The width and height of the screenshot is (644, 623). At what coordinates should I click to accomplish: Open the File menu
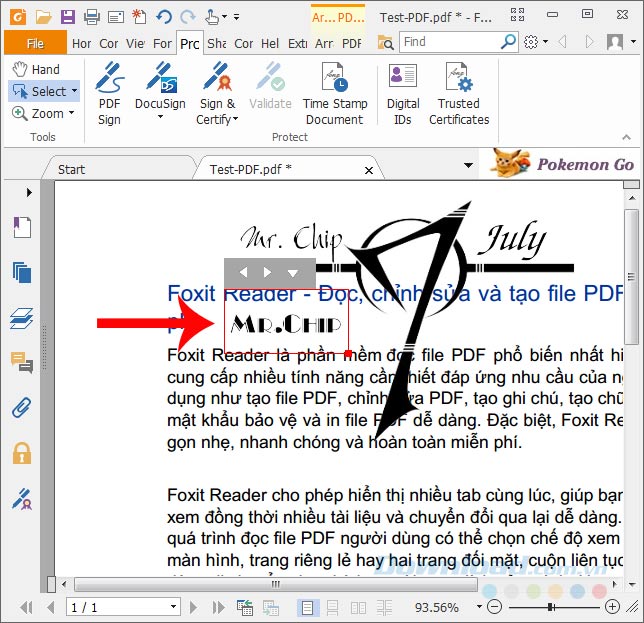pyautogui.click(x=35, y=43)
